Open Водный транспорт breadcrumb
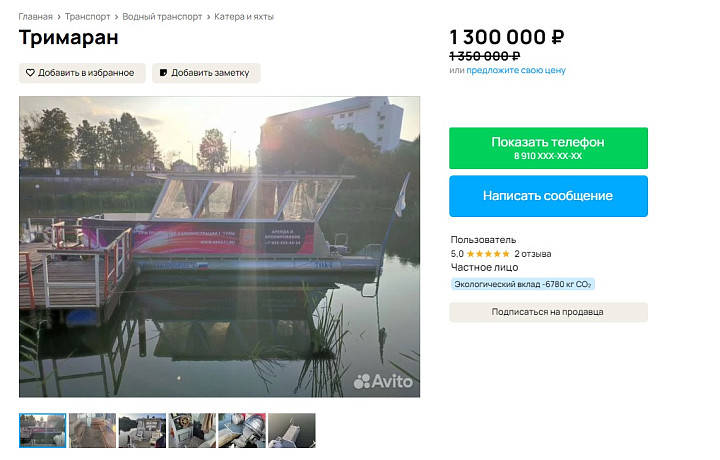This screenshot has height=460, width=720. 162,17
